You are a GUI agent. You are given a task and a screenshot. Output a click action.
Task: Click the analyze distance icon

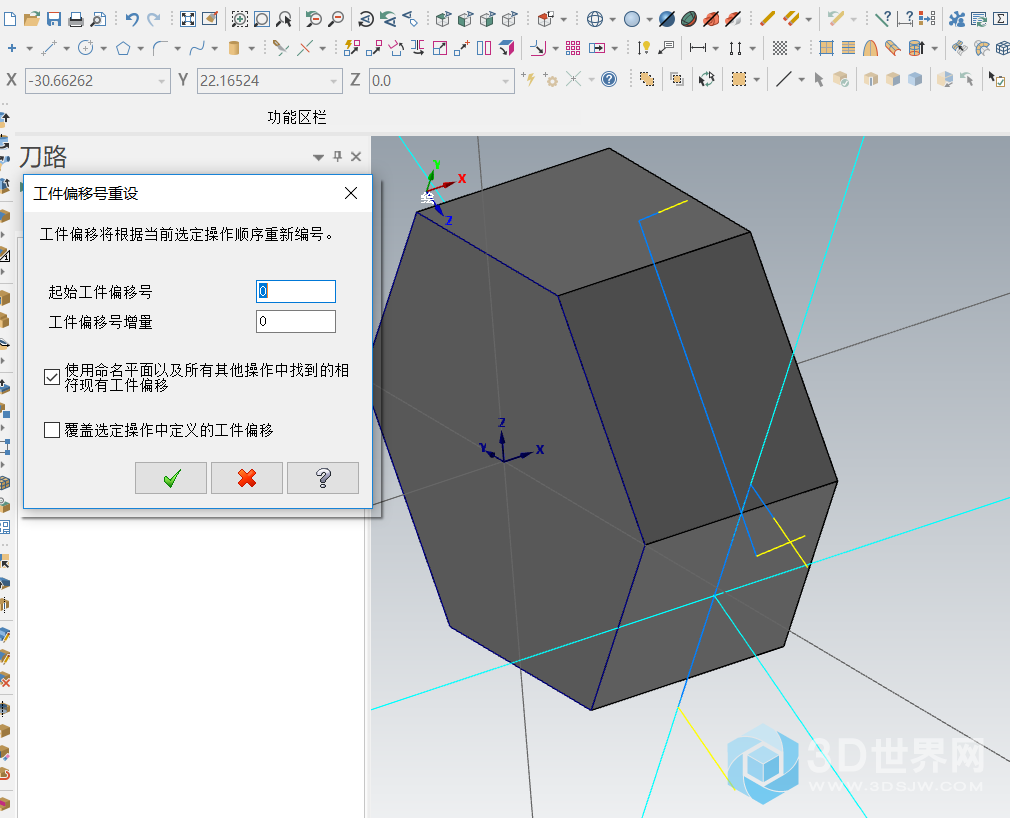click(905, 19)
